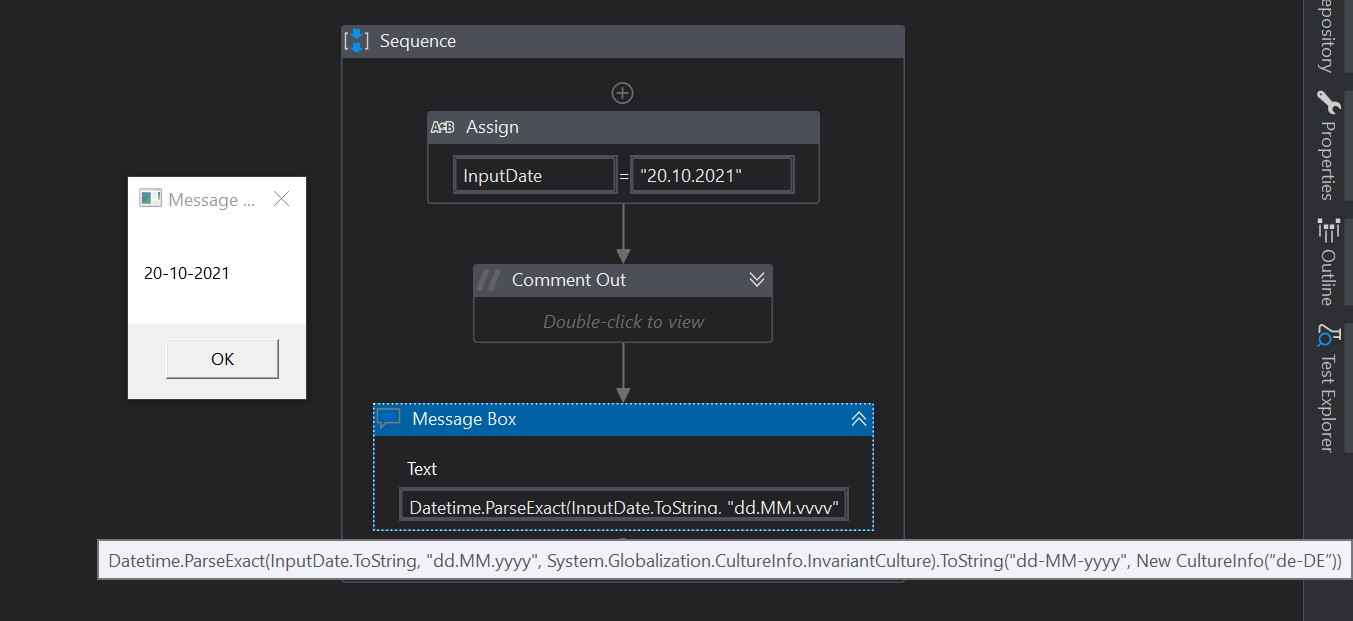Click the Sequence activity icon
1353x621 pixels.
tap(356, 41)
